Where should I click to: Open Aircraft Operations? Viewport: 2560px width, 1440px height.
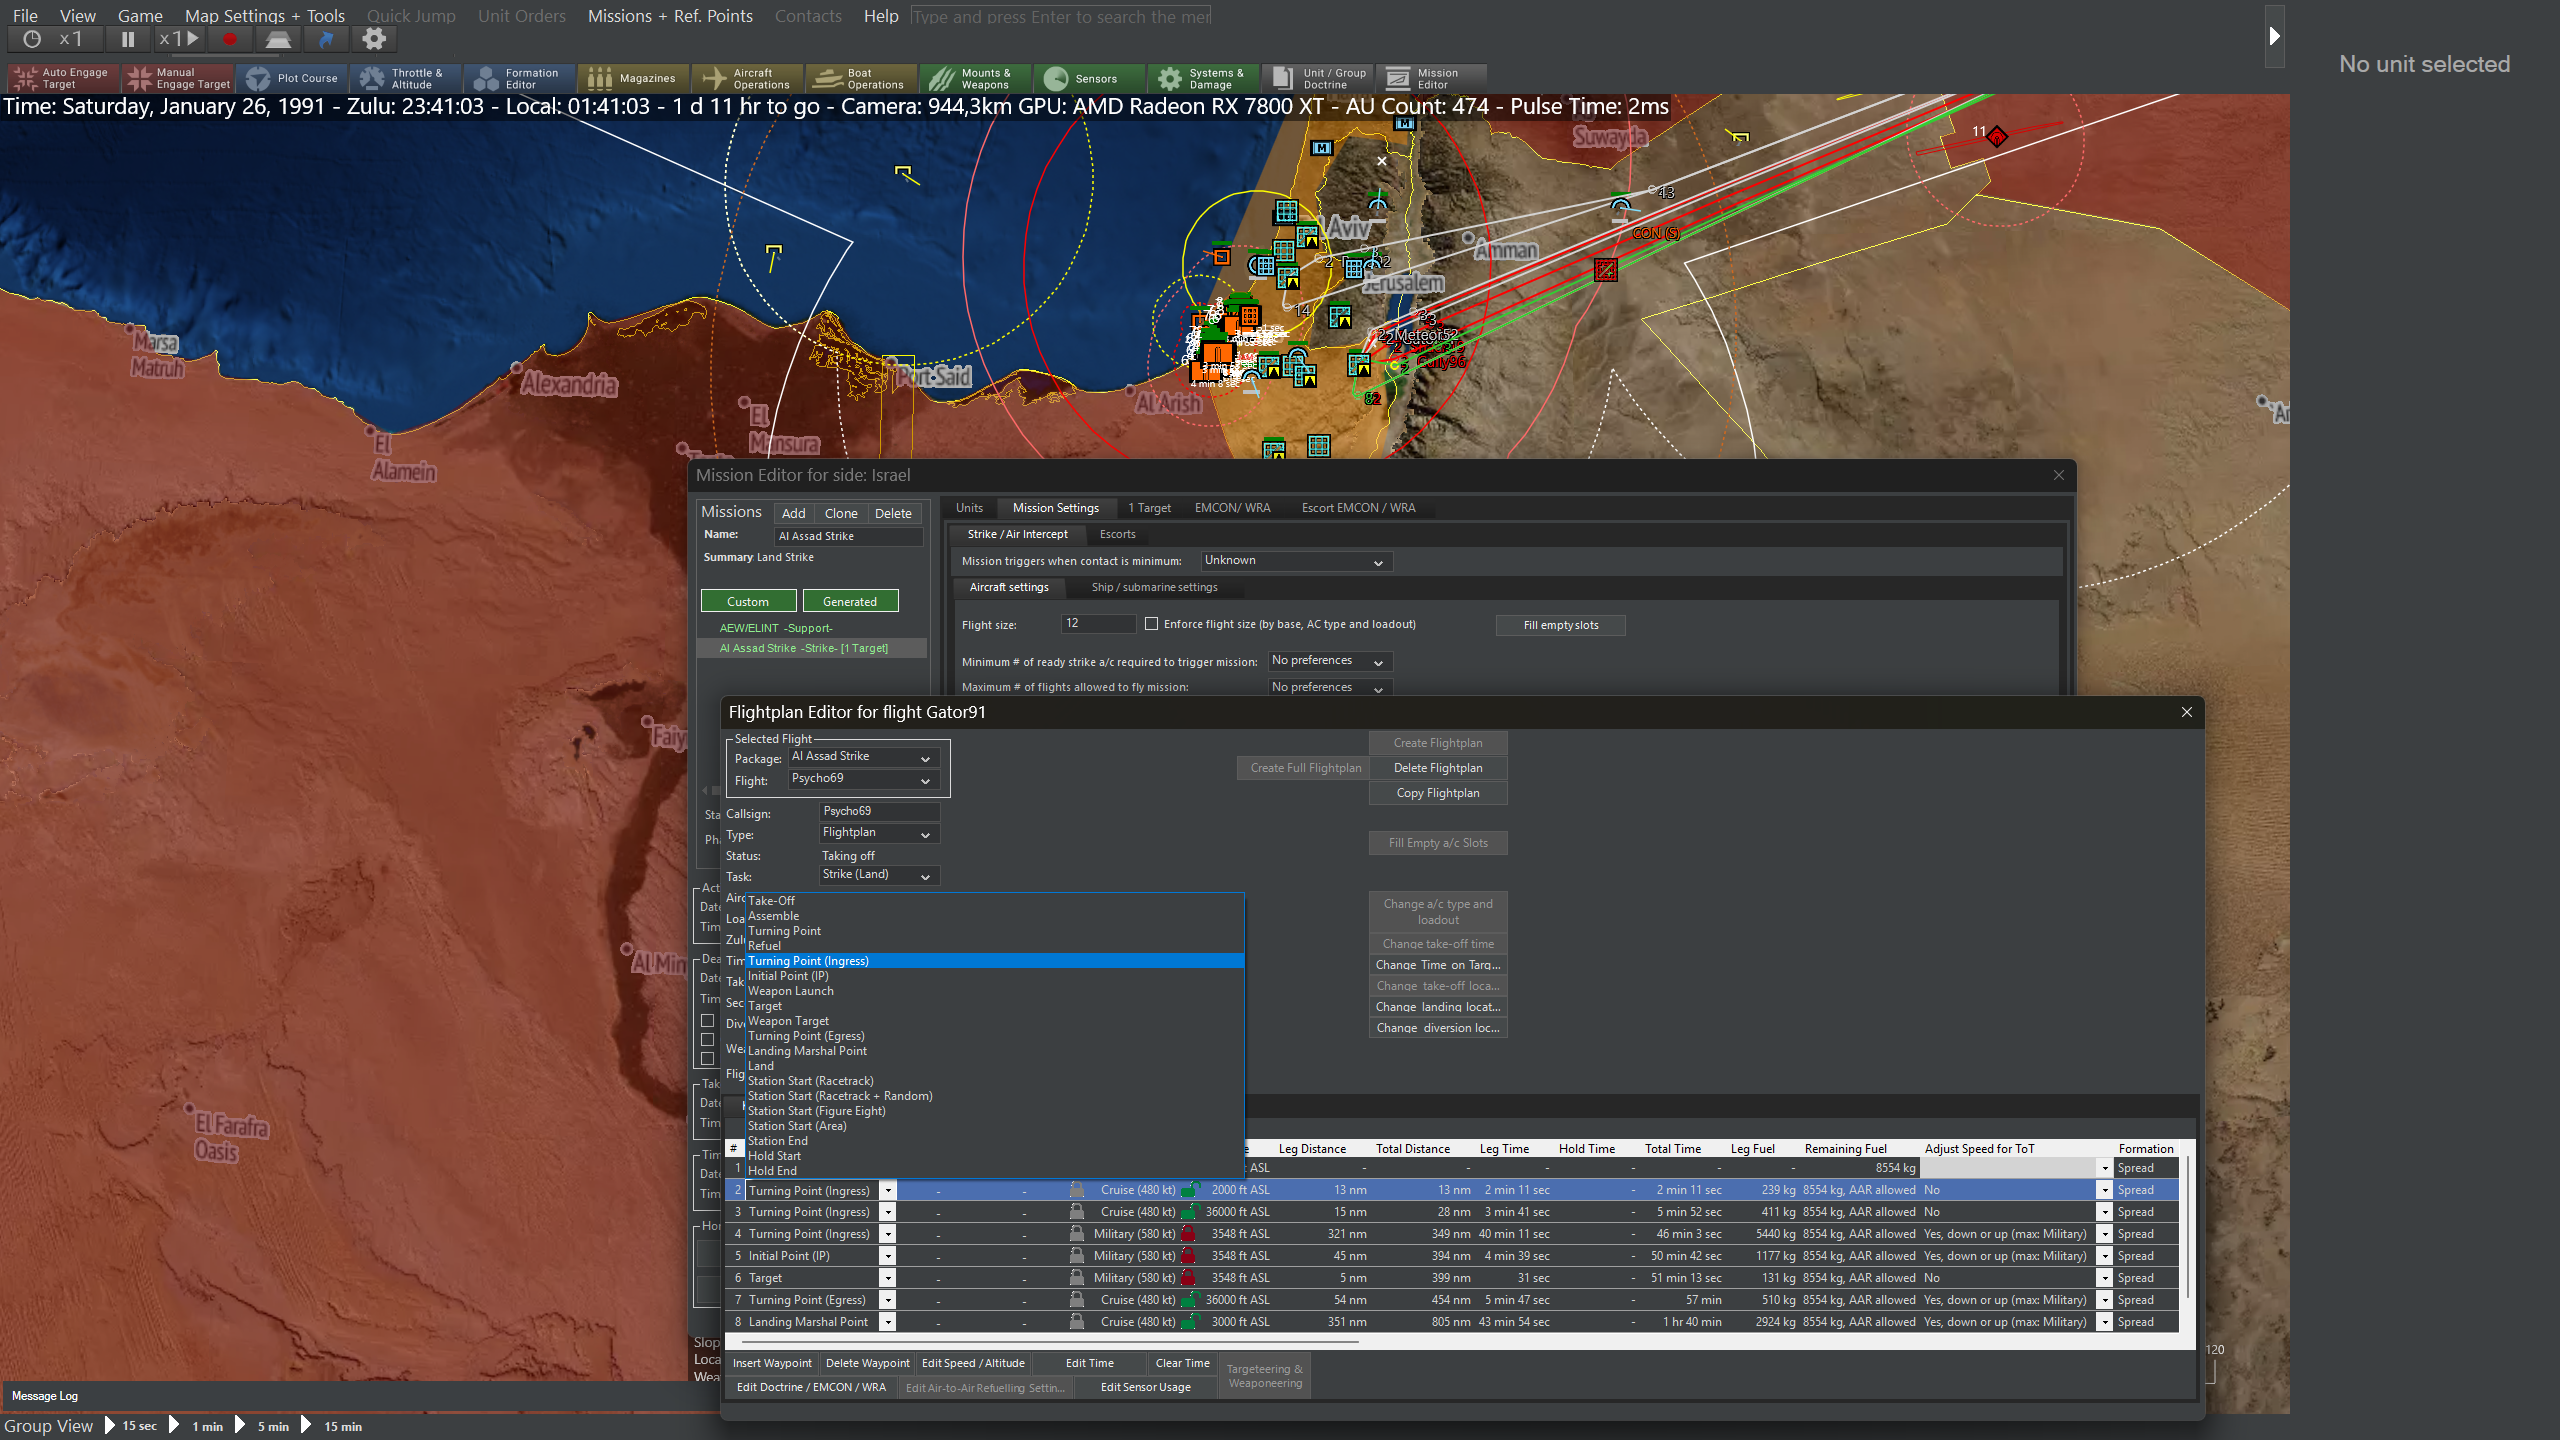point(748,78)
